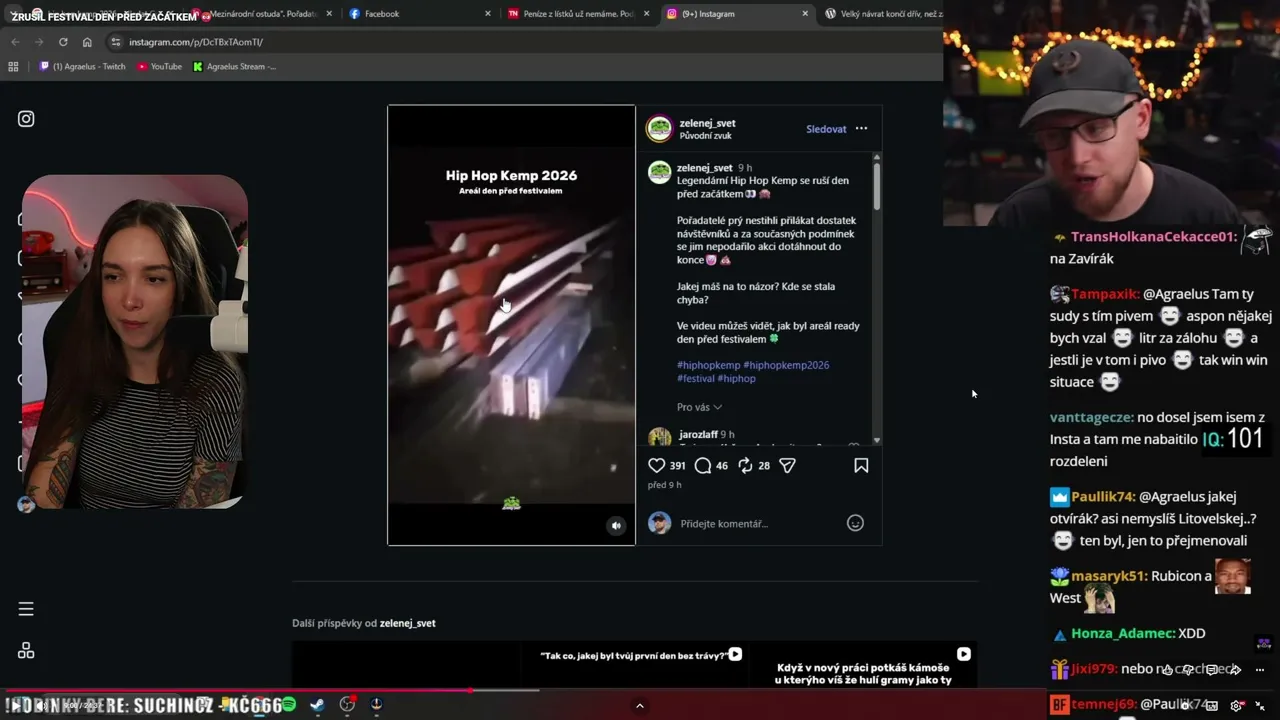Open the Instagram hamburger More menu
This screenshot has height=720, width=1280.
pyautogui.click(x=26, y=609)
